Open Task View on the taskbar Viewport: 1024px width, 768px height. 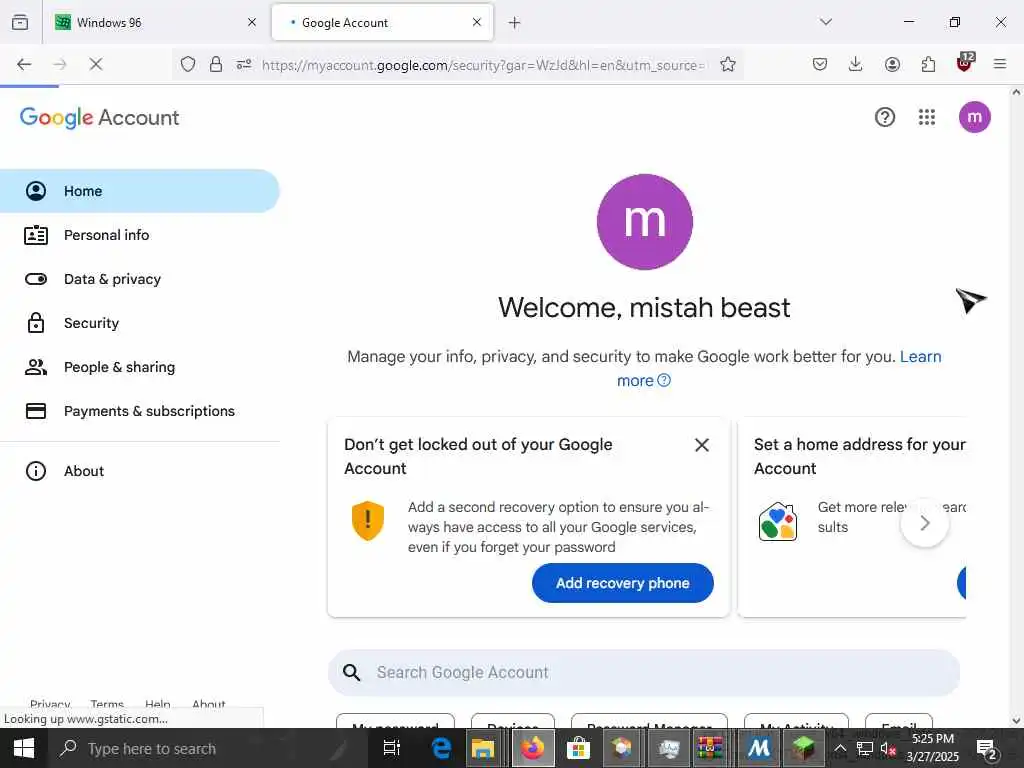point(391,748)
